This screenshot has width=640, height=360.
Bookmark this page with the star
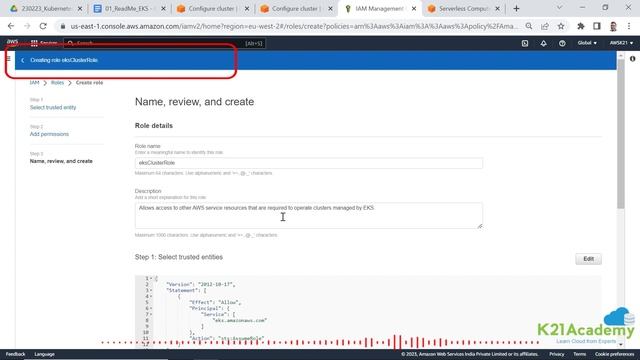[x=561, y=26]
